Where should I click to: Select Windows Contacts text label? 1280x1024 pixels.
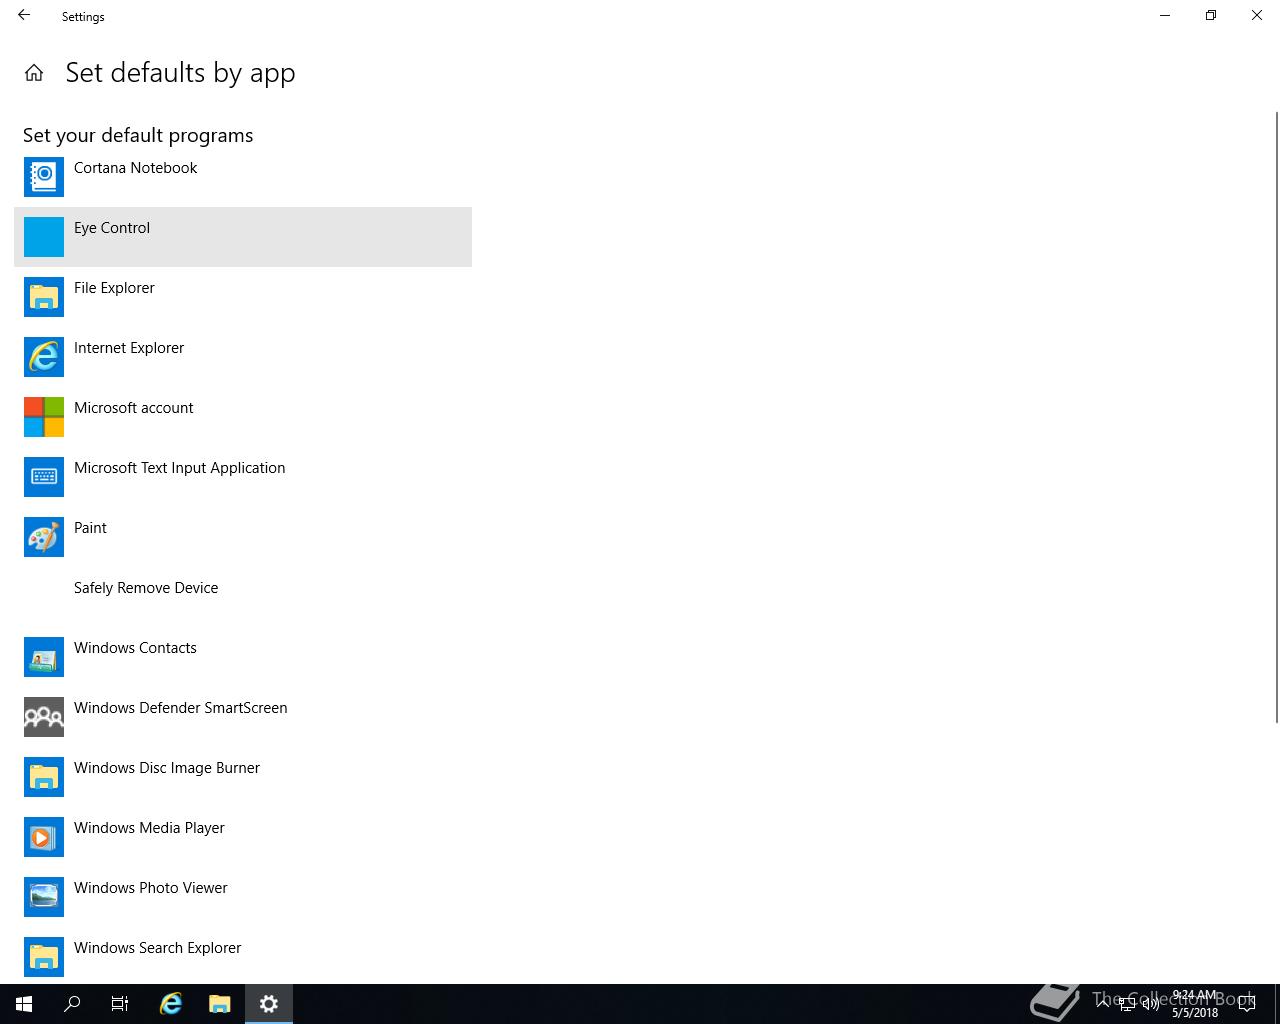tap(135, 648)
